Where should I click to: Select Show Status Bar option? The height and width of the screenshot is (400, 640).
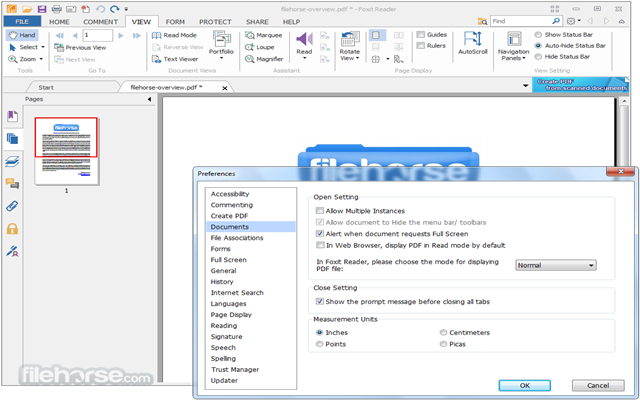(x=538, y=35)
